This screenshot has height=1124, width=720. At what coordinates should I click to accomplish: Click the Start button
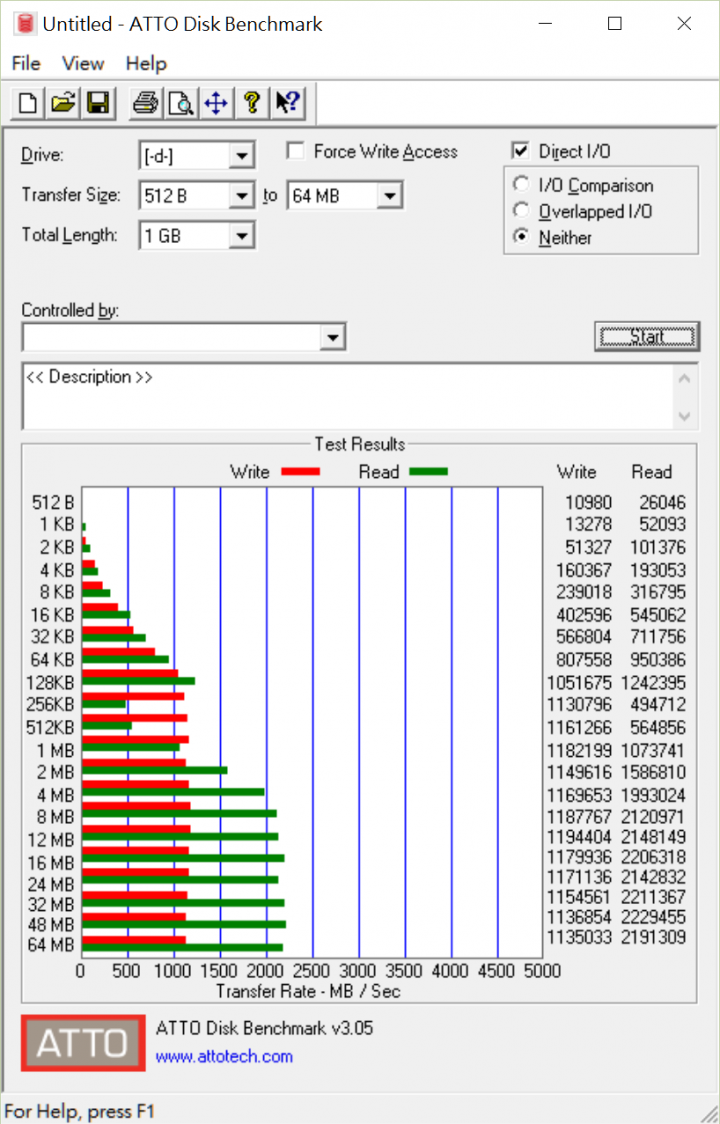[647, 337]
